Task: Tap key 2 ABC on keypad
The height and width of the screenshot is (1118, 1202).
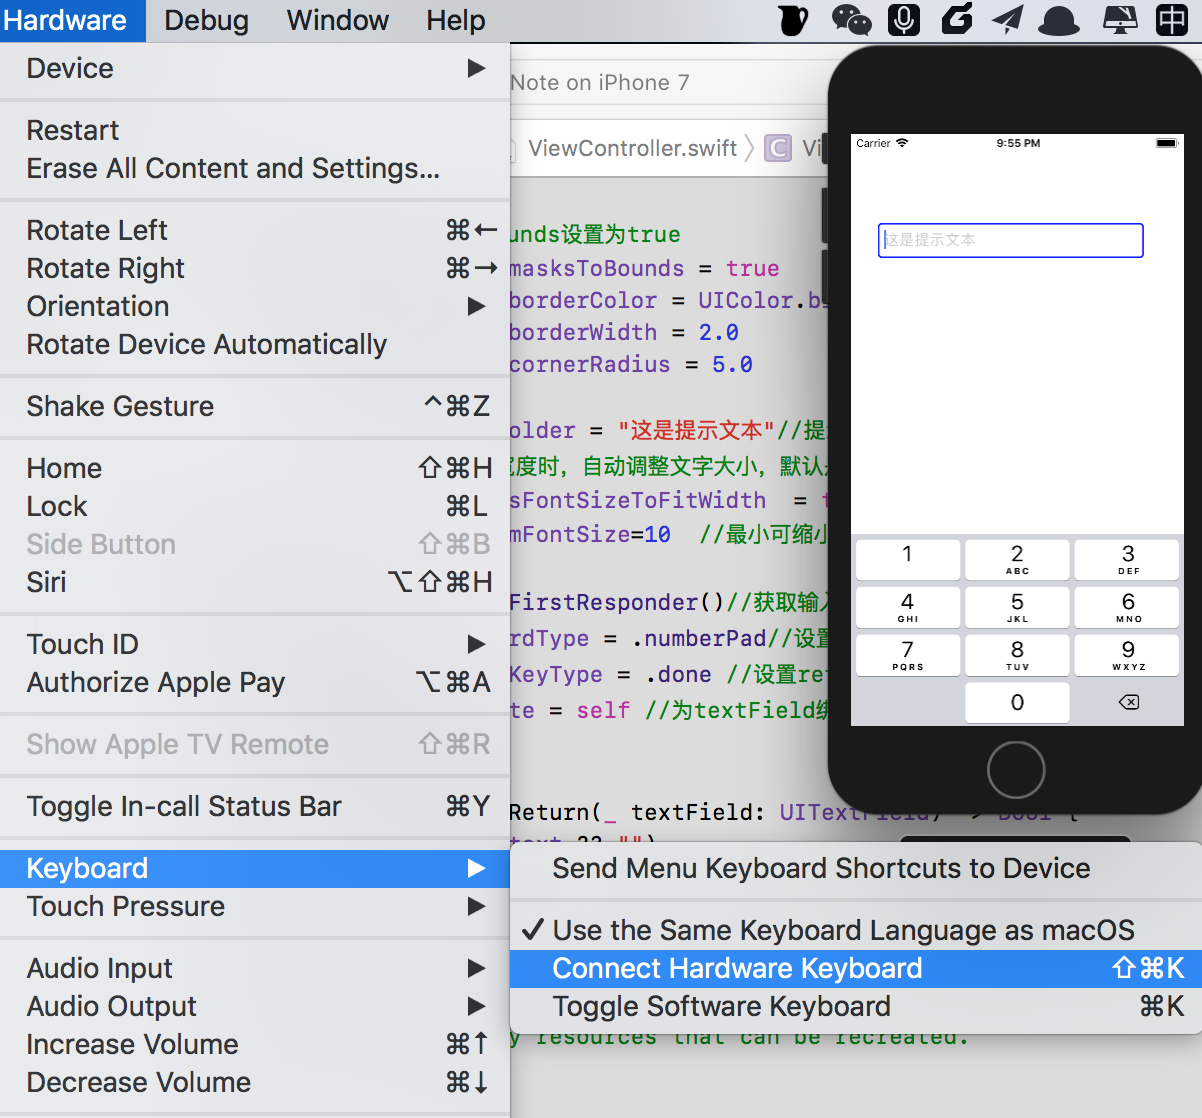Action: point(1017,559)
